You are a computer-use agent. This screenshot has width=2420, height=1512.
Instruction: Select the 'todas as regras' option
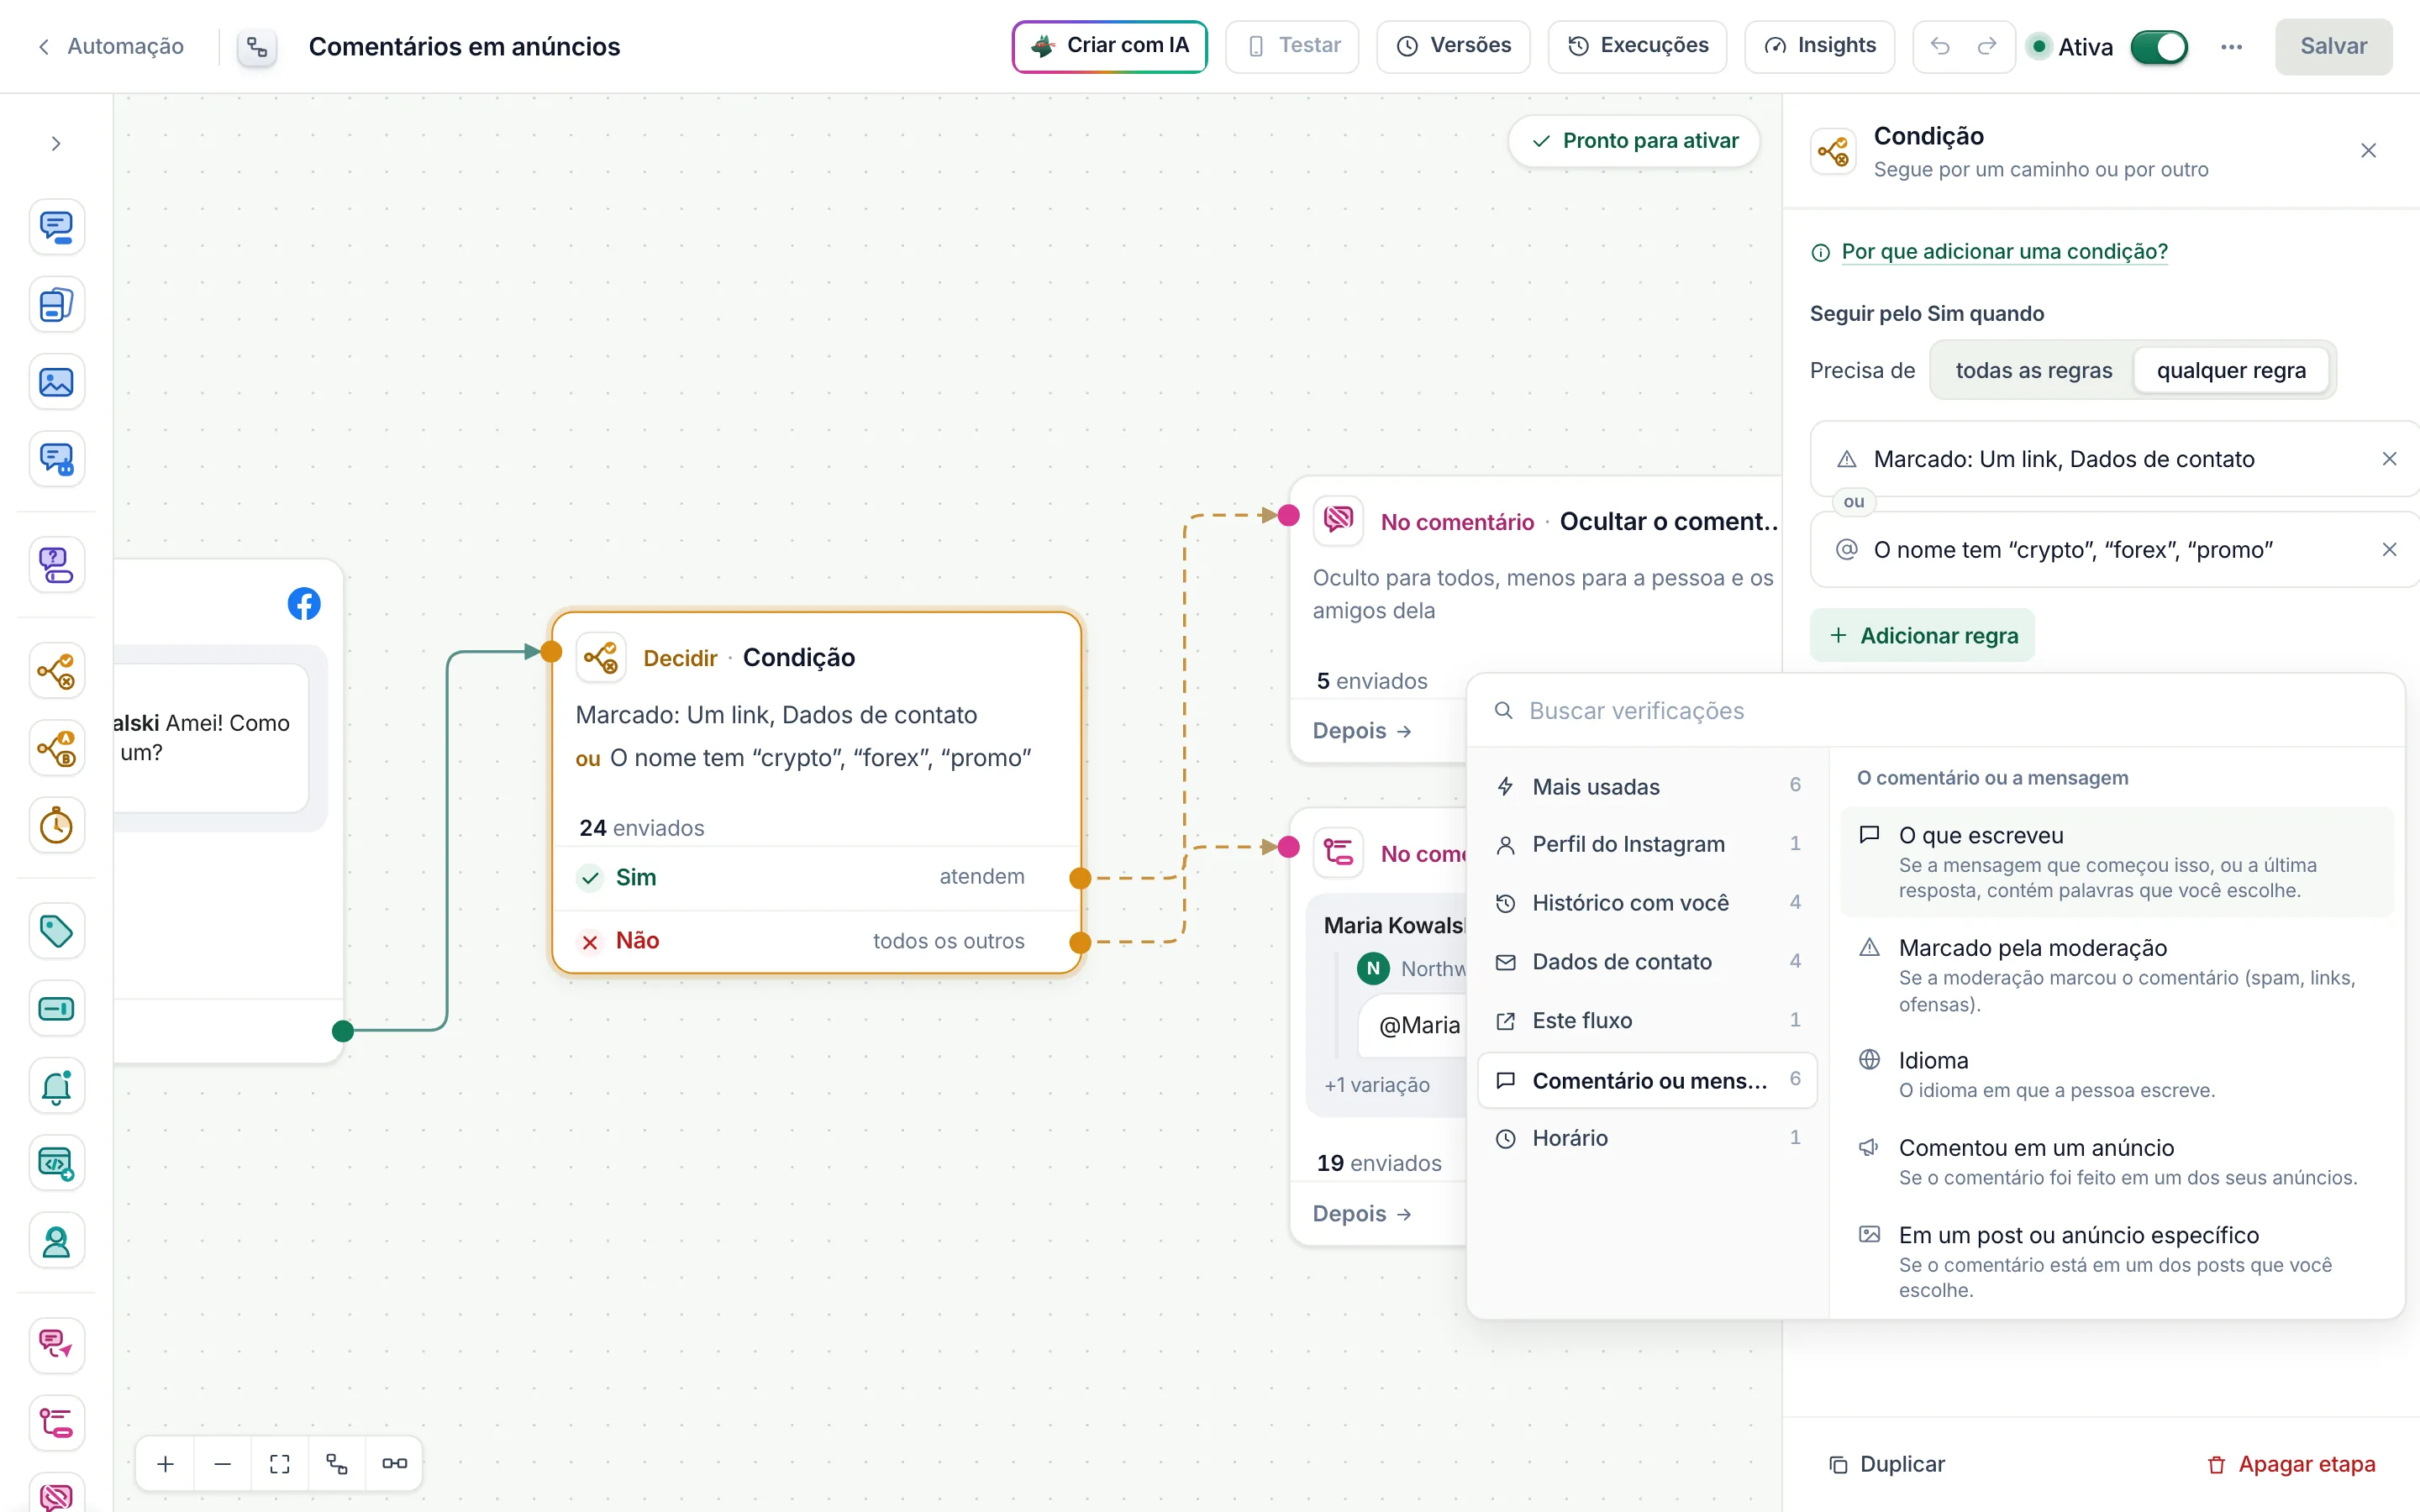click(x=2033, y=370)
